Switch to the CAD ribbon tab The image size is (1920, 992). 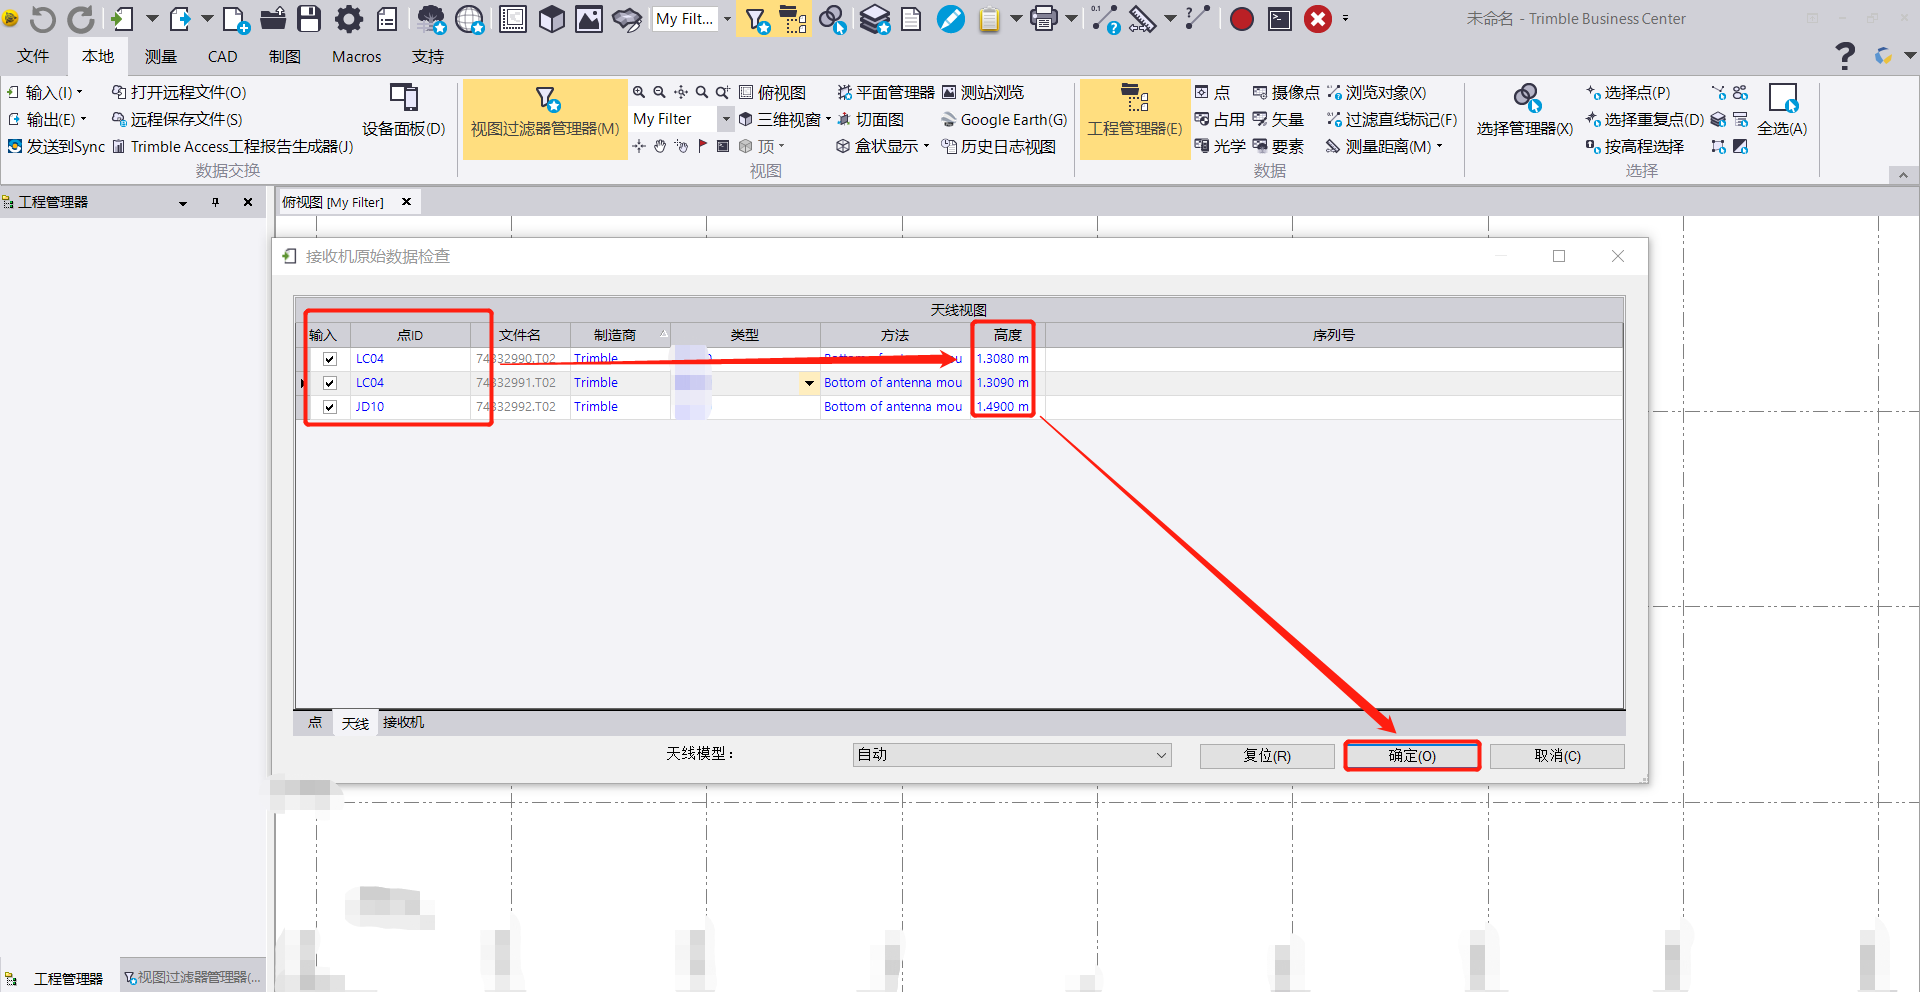point(222,57)
